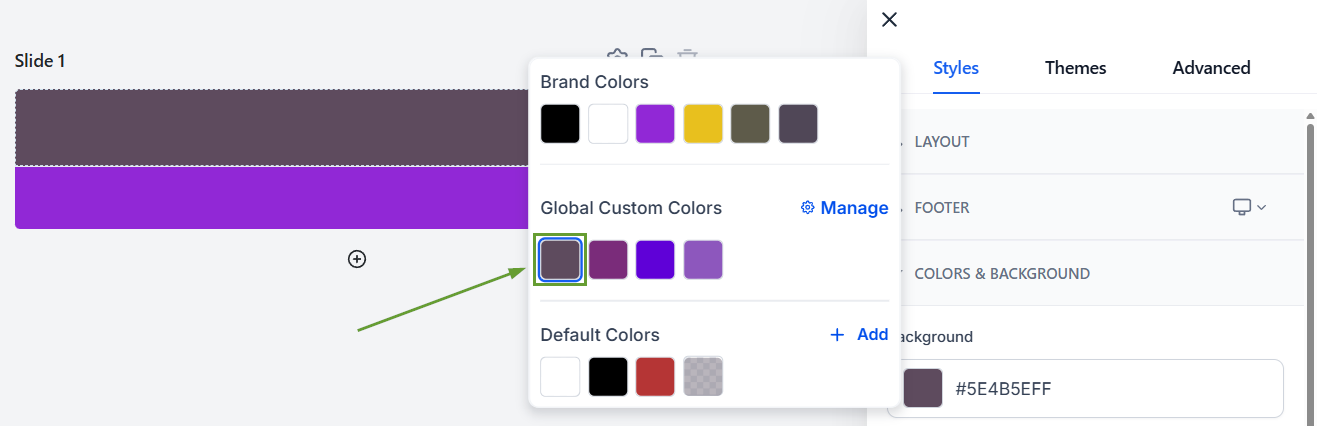Viewport: 1317px width, 426px height.
Task: Click the background color preview swatch
Action: 922,388
